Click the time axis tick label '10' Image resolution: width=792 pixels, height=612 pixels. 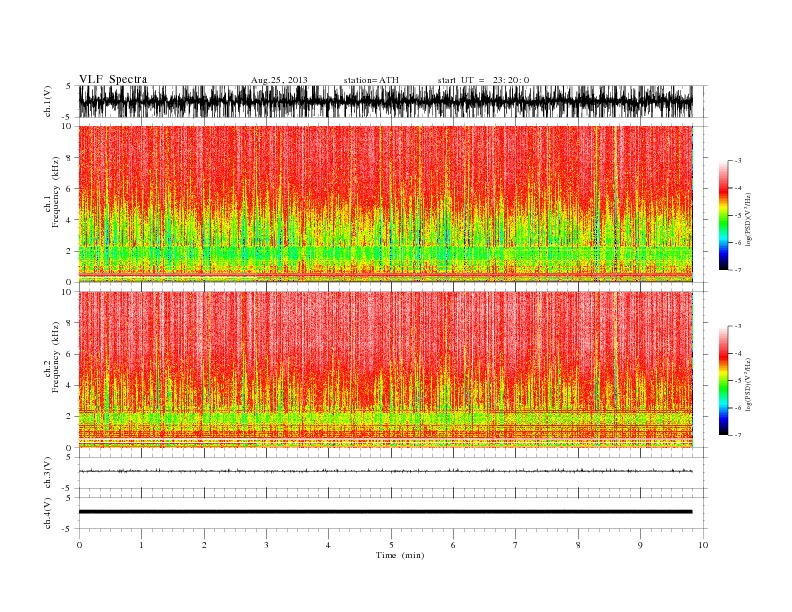point(703,545)
